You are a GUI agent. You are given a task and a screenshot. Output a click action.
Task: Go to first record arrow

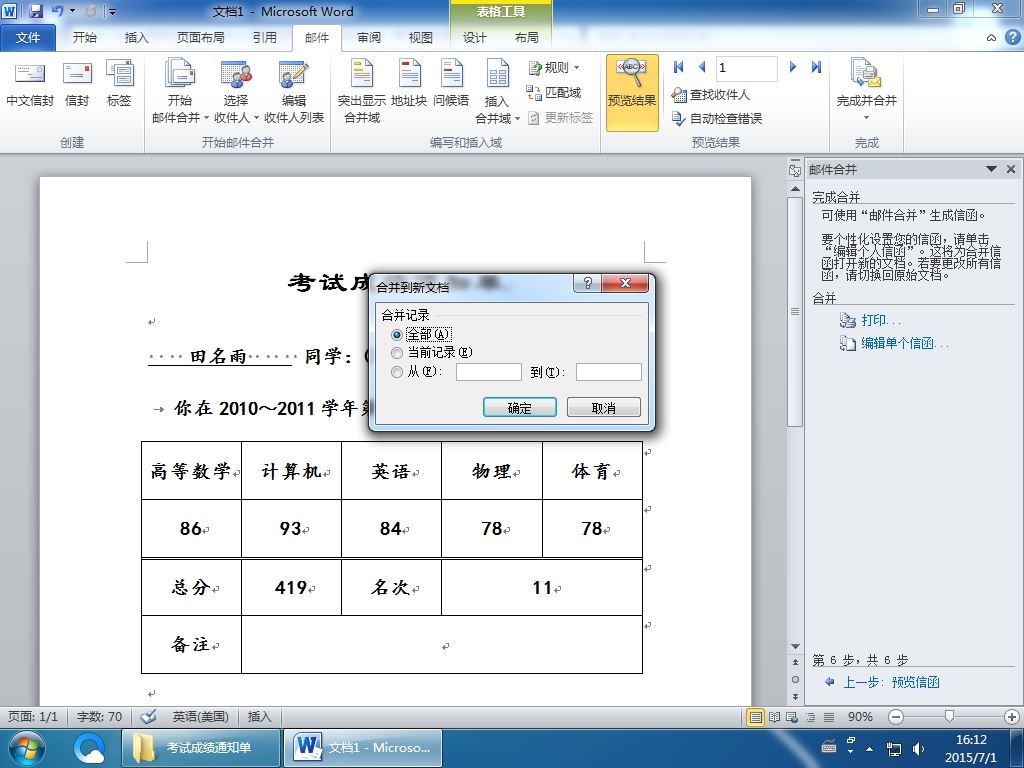coord(679,67)
